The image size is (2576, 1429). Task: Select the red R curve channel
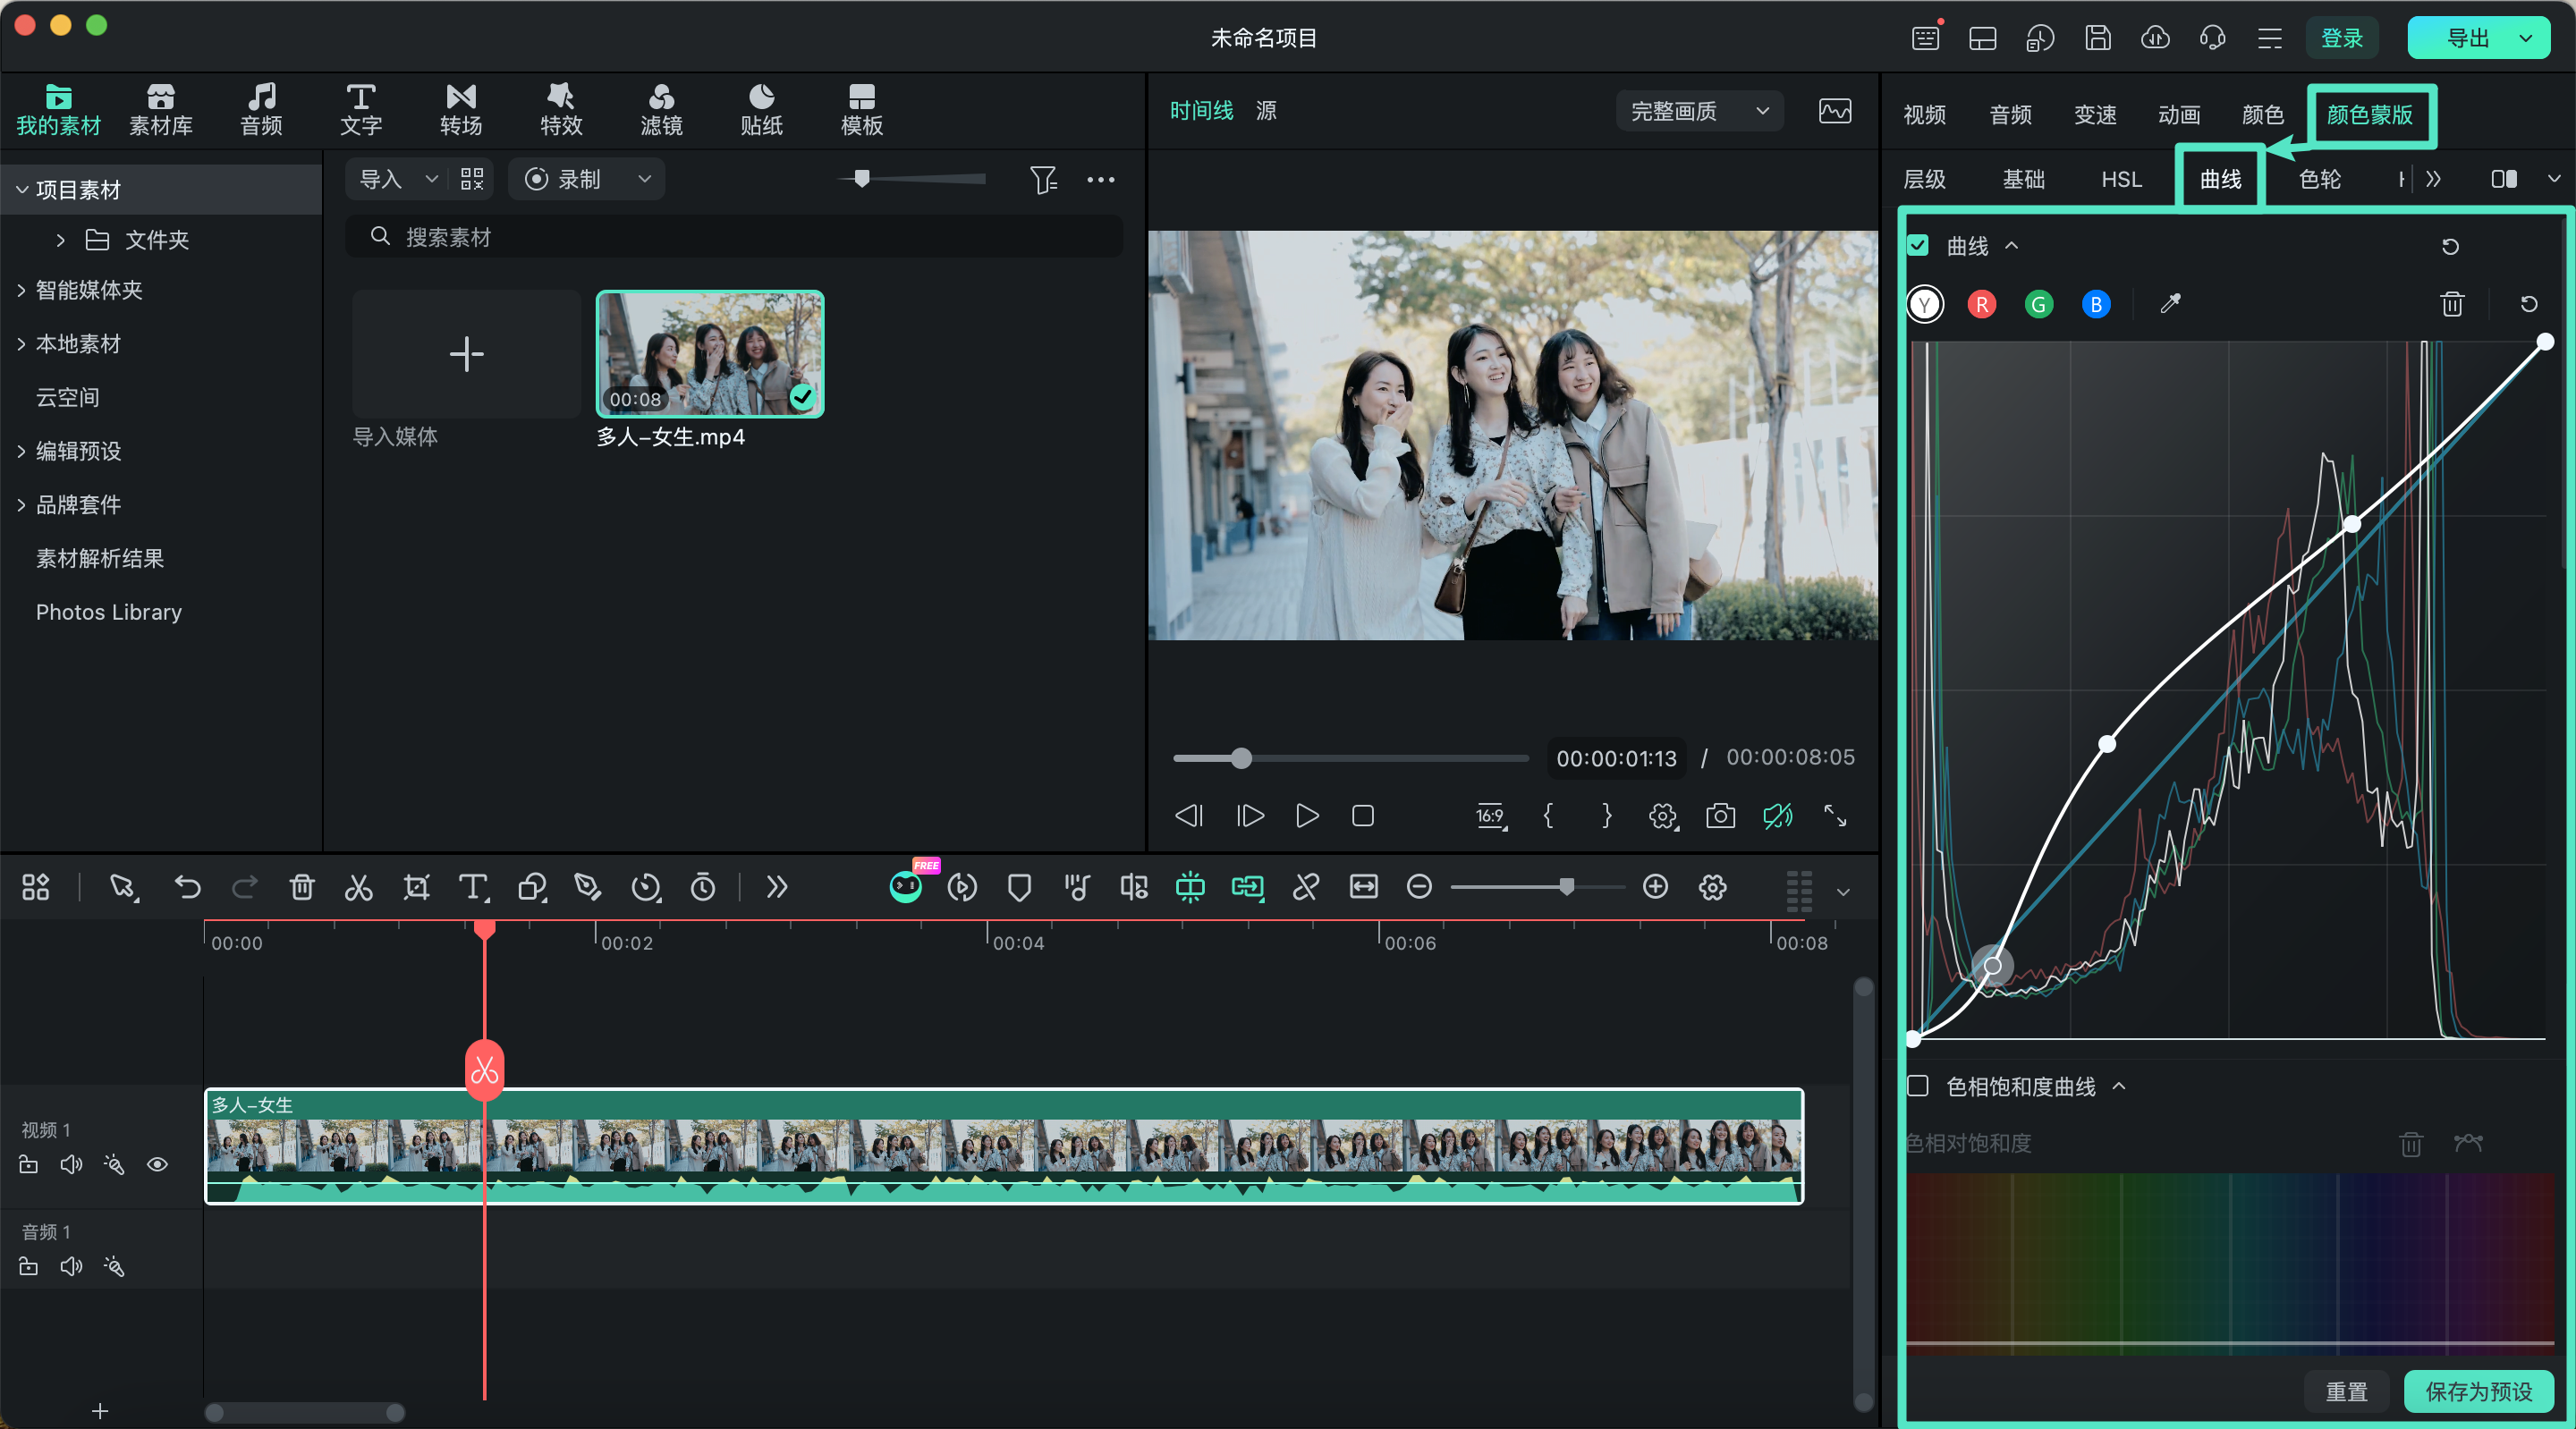click(x=1982, y=304)
